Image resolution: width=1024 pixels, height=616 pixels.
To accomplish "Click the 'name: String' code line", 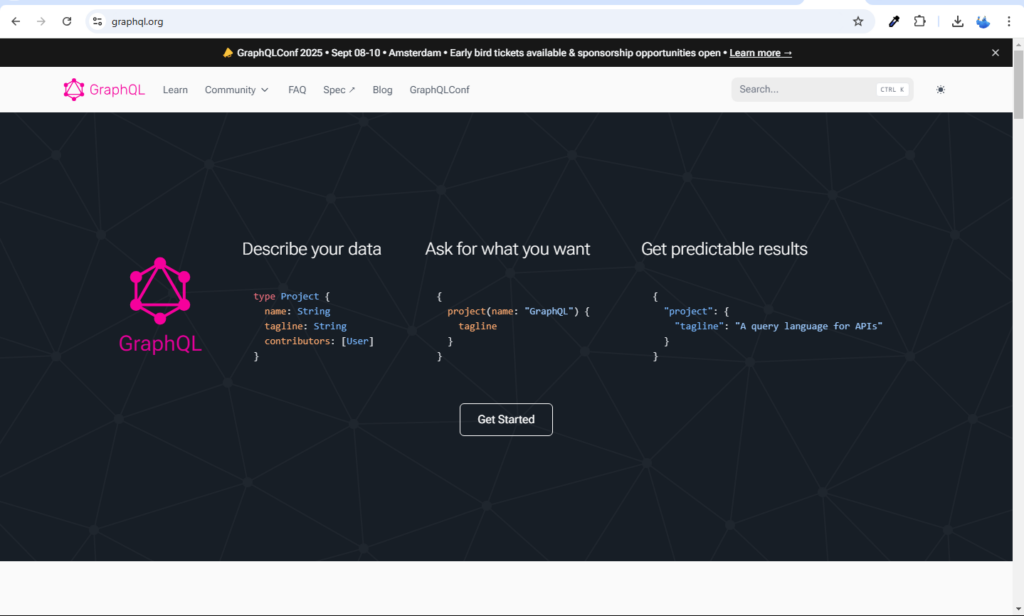I will point(297,311).
